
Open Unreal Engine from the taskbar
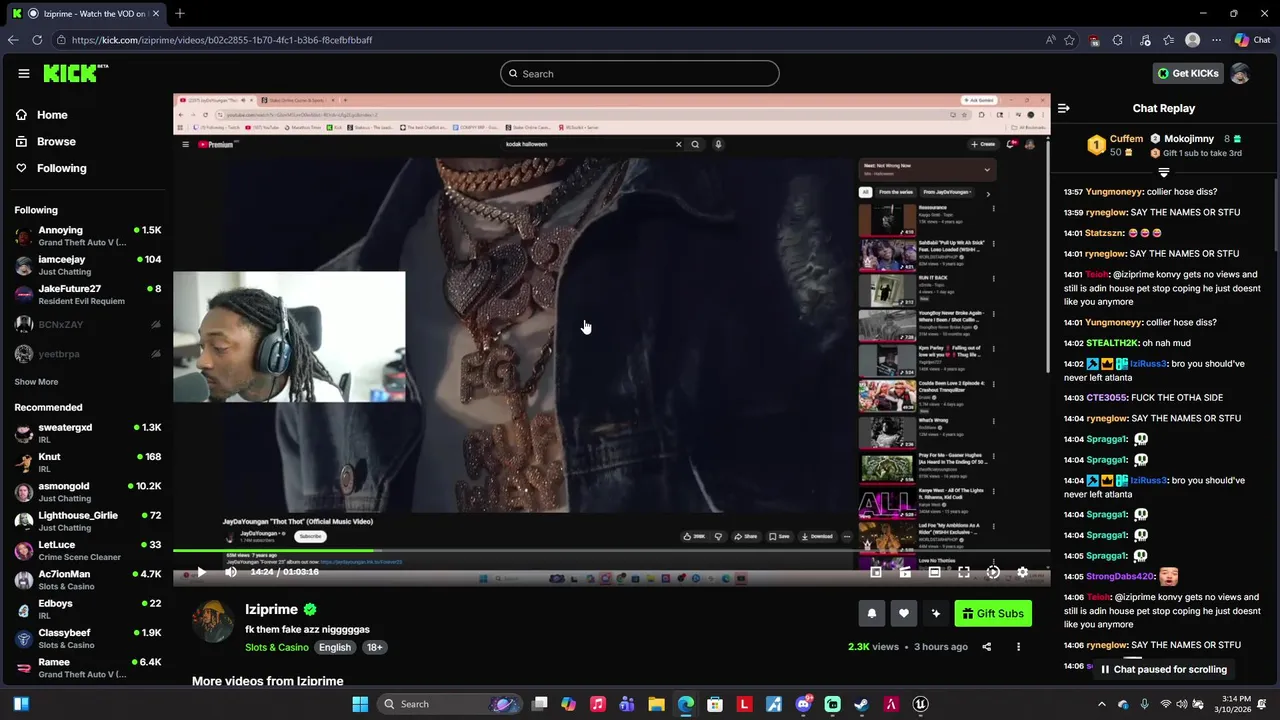921,704
